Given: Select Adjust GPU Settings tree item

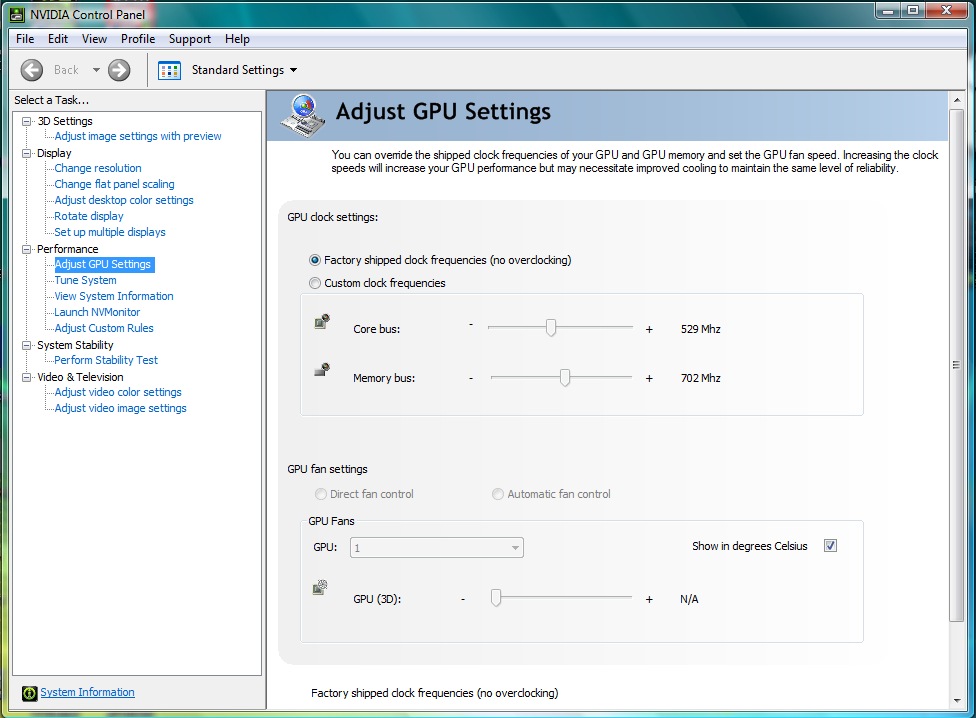Looking at the screenshot, I should (x=103, y=264).
